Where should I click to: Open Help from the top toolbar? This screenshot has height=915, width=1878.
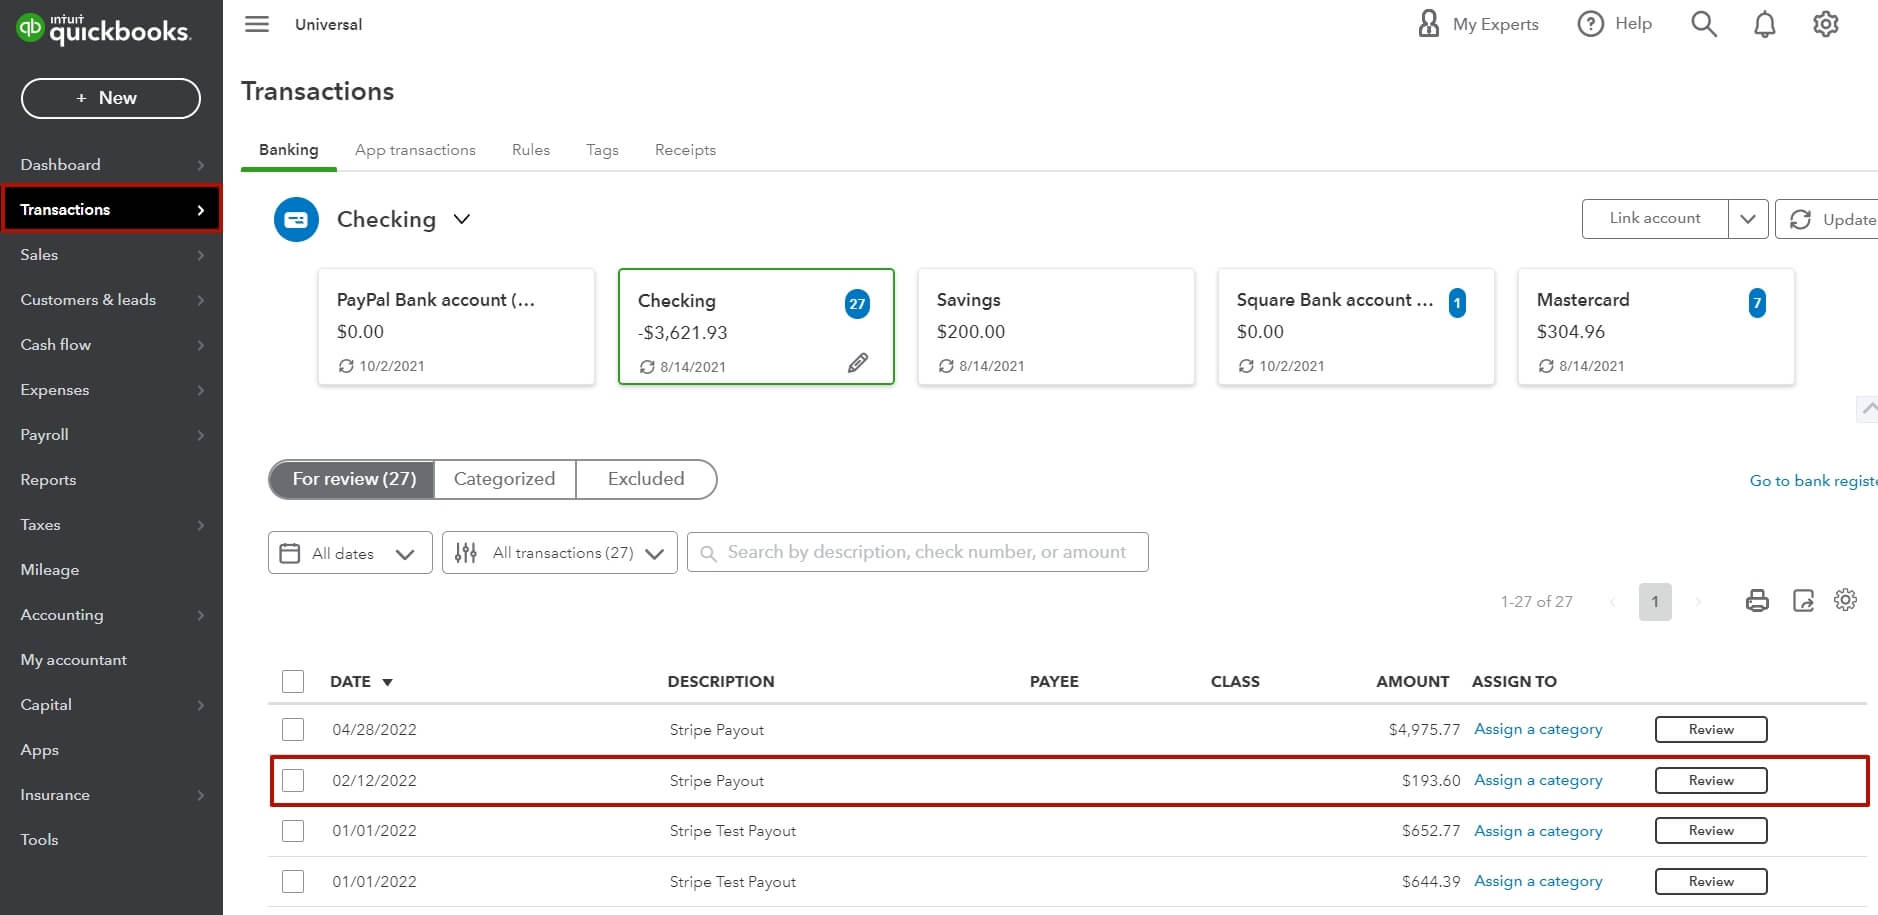(1613, 23)
